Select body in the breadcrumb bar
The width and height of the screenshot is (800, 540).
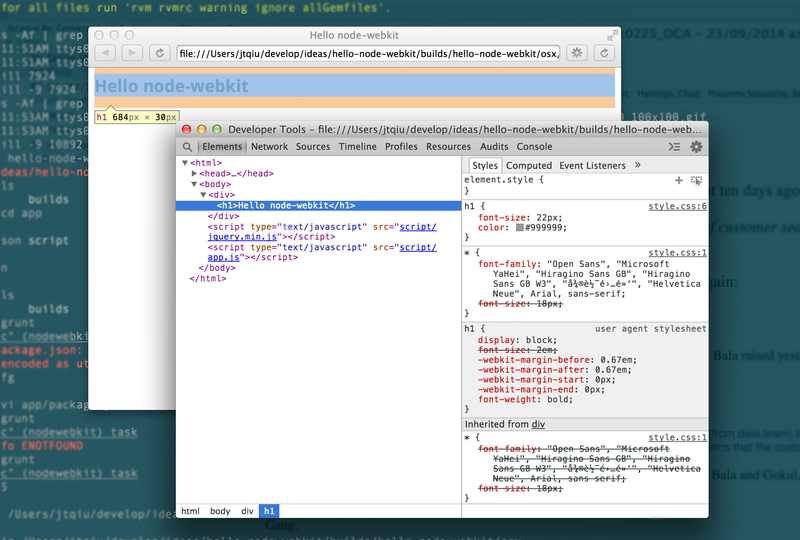[x=220, y=511]
